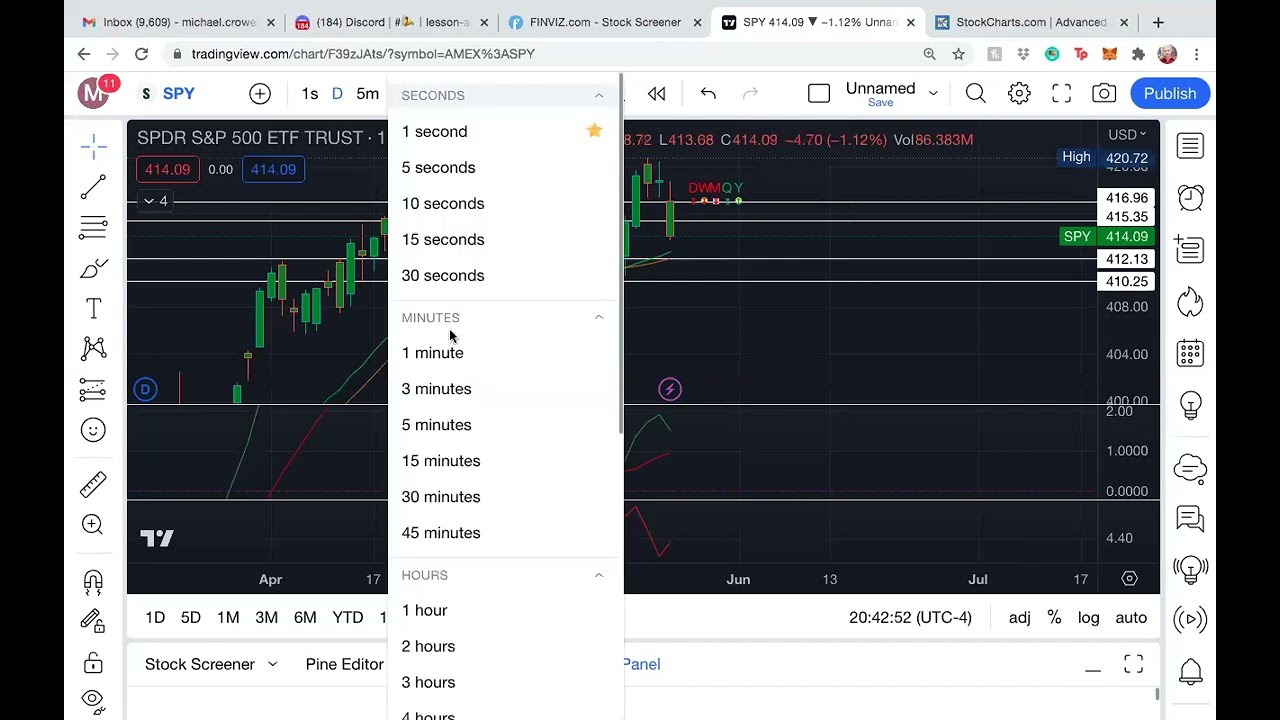Toggle the log scale
This screenshot has height=720, width=1280.
click(1088, 617)
